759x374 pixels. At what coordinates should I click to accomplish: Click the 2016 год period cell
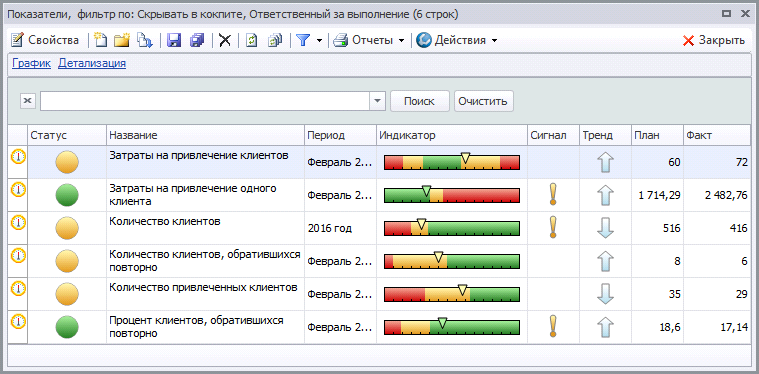click(x=340, y=228)
